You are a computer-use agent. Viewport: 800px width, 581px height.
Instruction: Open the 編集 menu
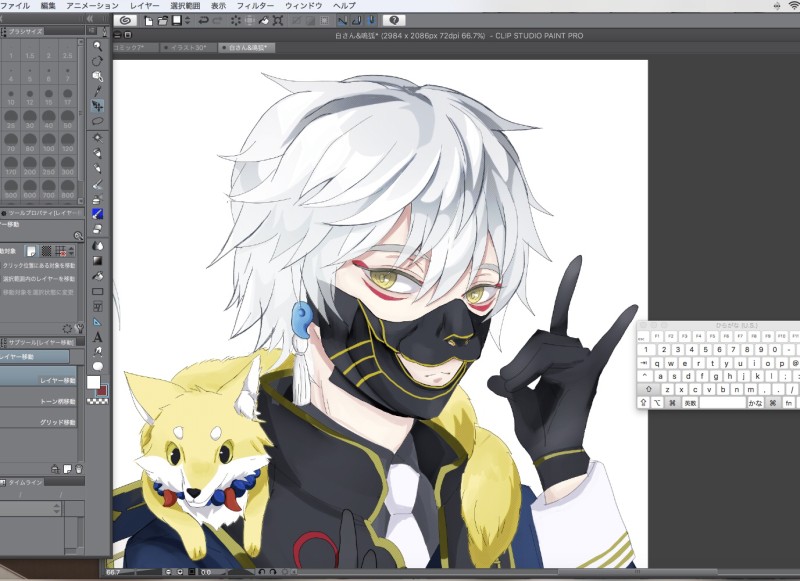point(48,6)
